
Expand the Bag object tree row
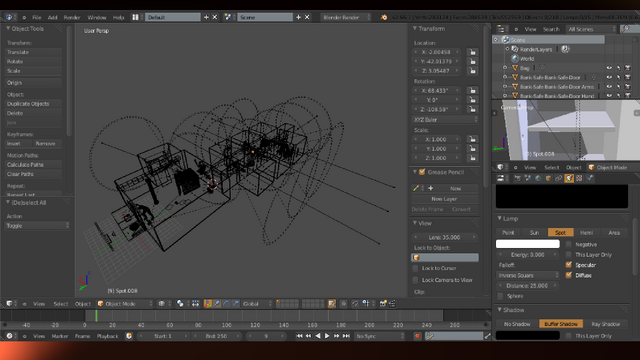tap(505, 68)
